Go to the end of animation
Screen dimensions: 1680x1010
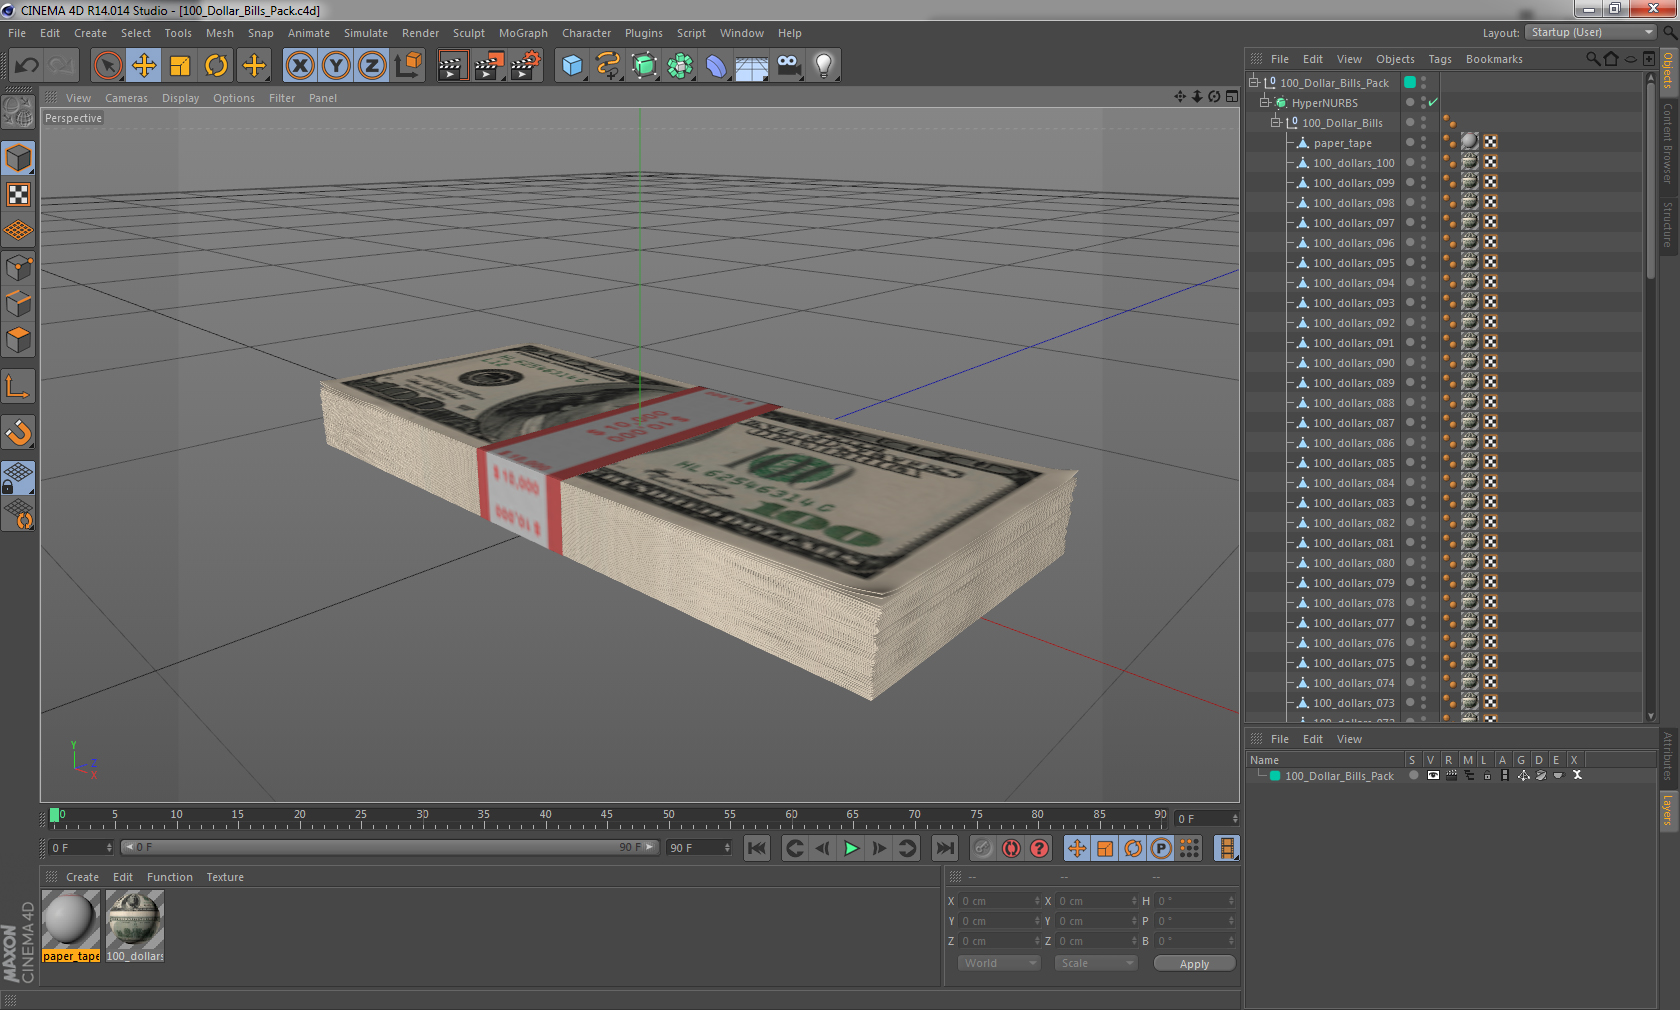pyautogui.click(x=944, y=848)
